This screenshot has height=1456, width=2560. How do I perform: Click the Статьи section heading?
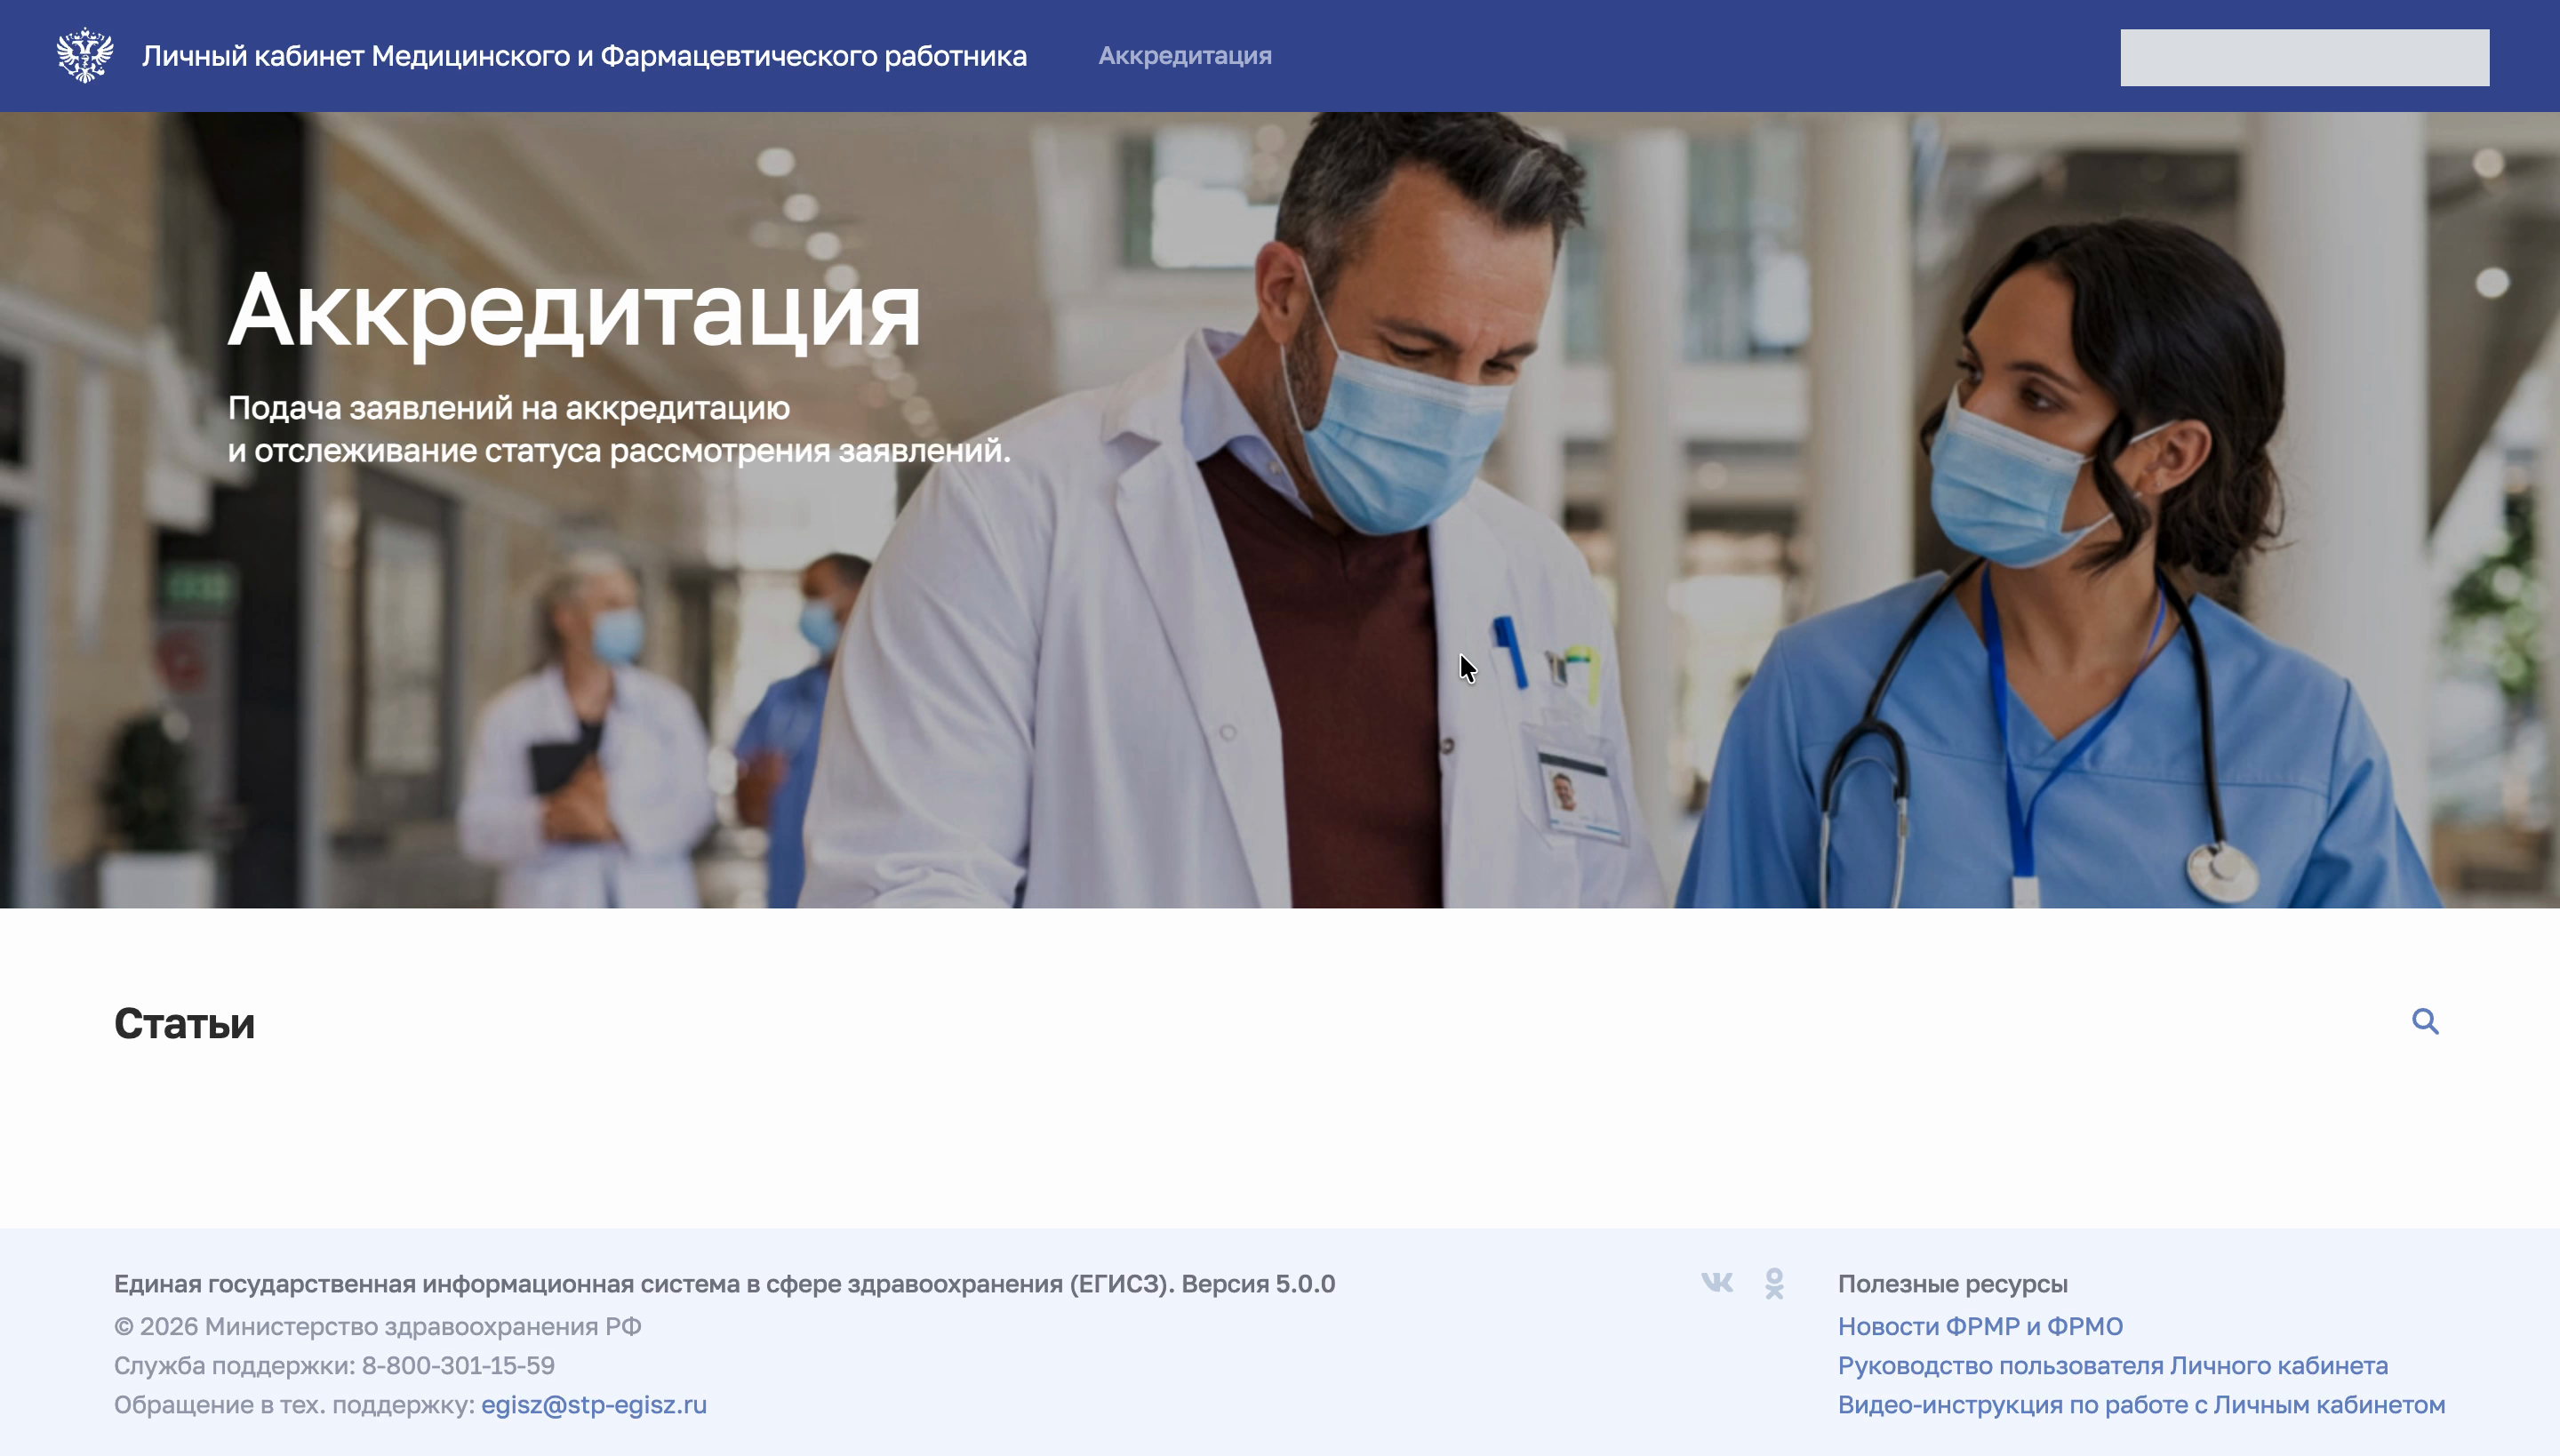pyautogui.click(x=185, y=1023)
